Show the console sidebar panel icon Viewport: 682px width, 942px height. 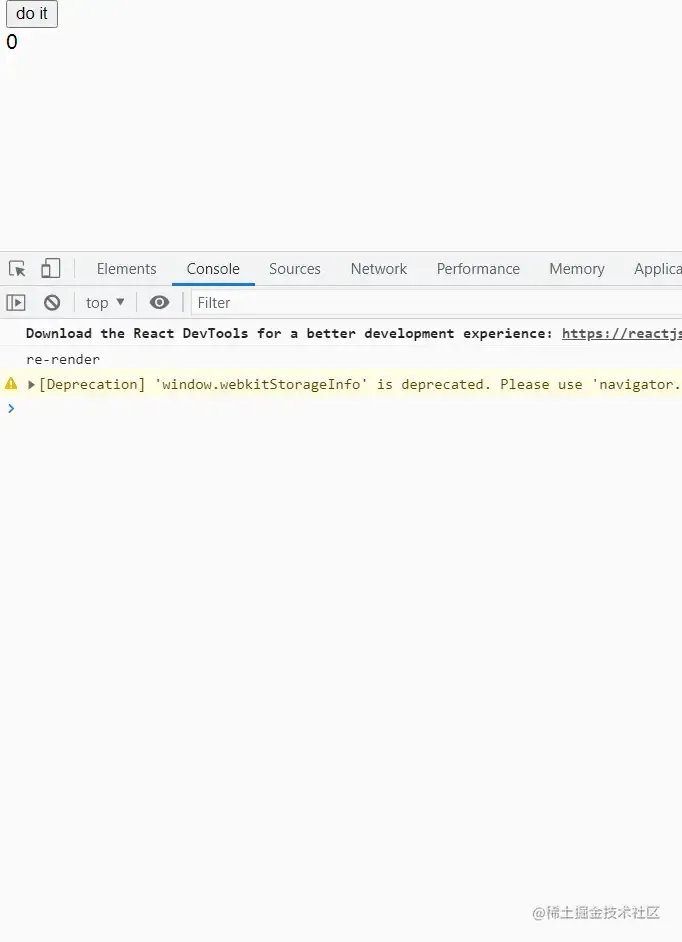16,302
